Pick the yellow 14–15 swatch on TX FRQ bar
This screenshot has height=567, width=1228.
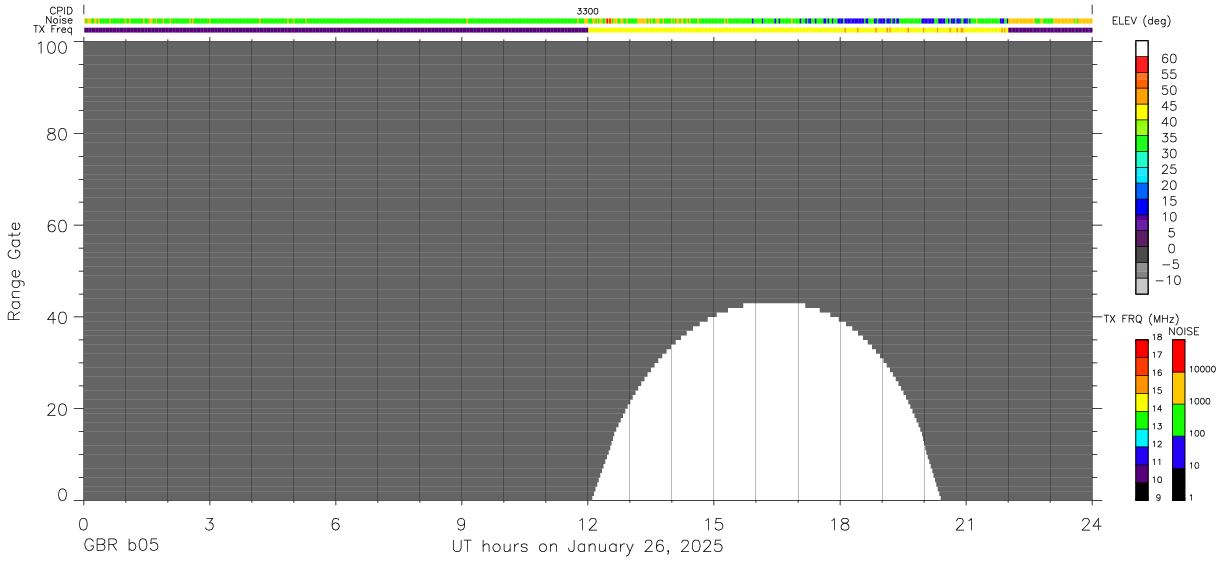[1141, 401]
